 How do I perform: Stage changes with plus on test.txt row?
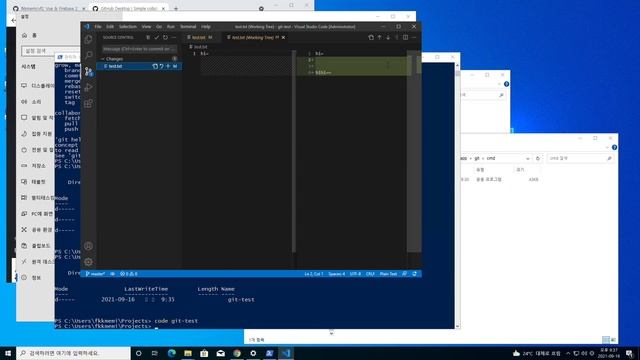168,66
